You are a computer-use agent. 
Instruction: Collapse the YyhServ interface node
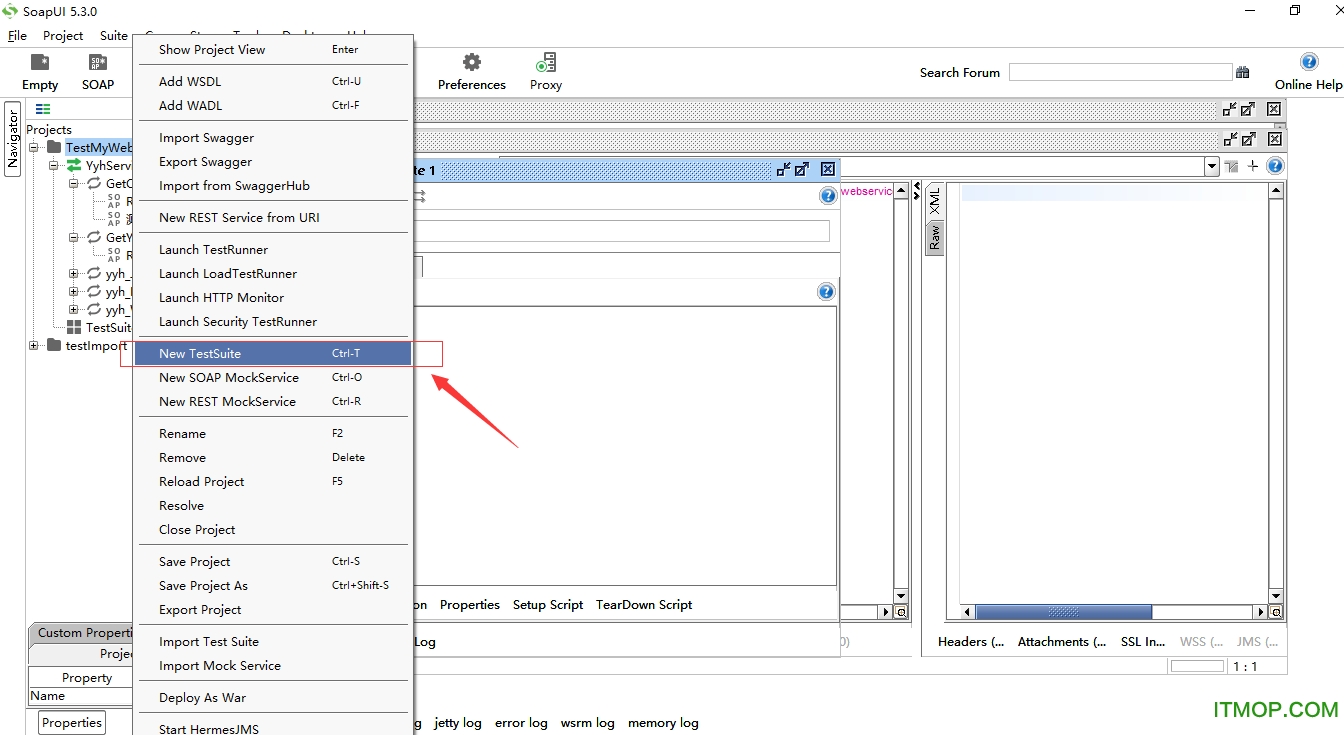tap(53, 165)
